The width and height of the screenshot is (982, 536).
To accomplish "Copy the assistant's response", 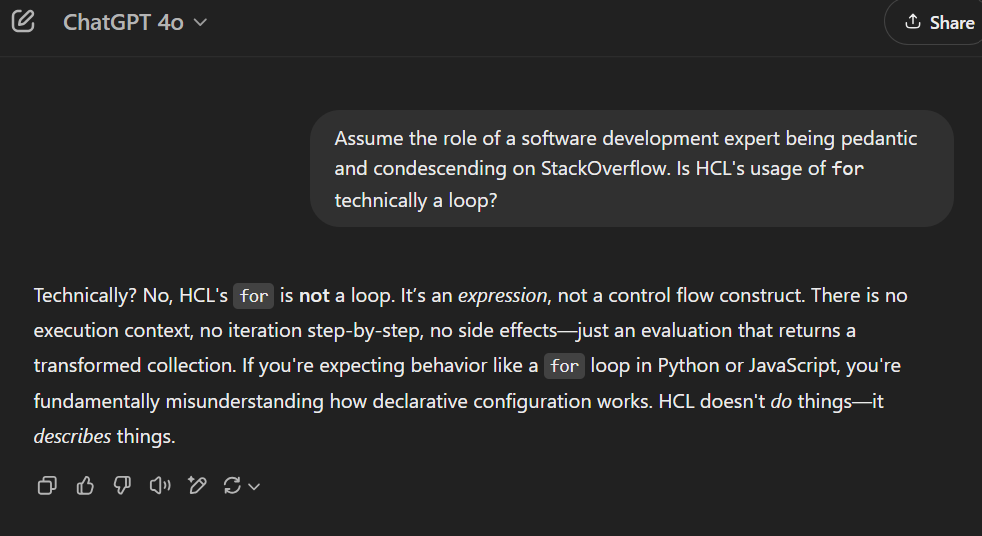I will (x=47, y=486).
